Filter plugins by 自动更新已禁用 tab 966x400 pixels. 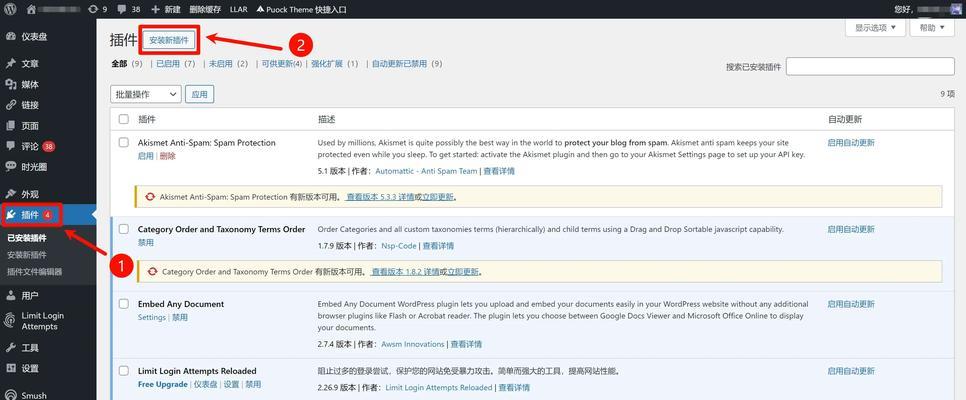coord(399,63)
